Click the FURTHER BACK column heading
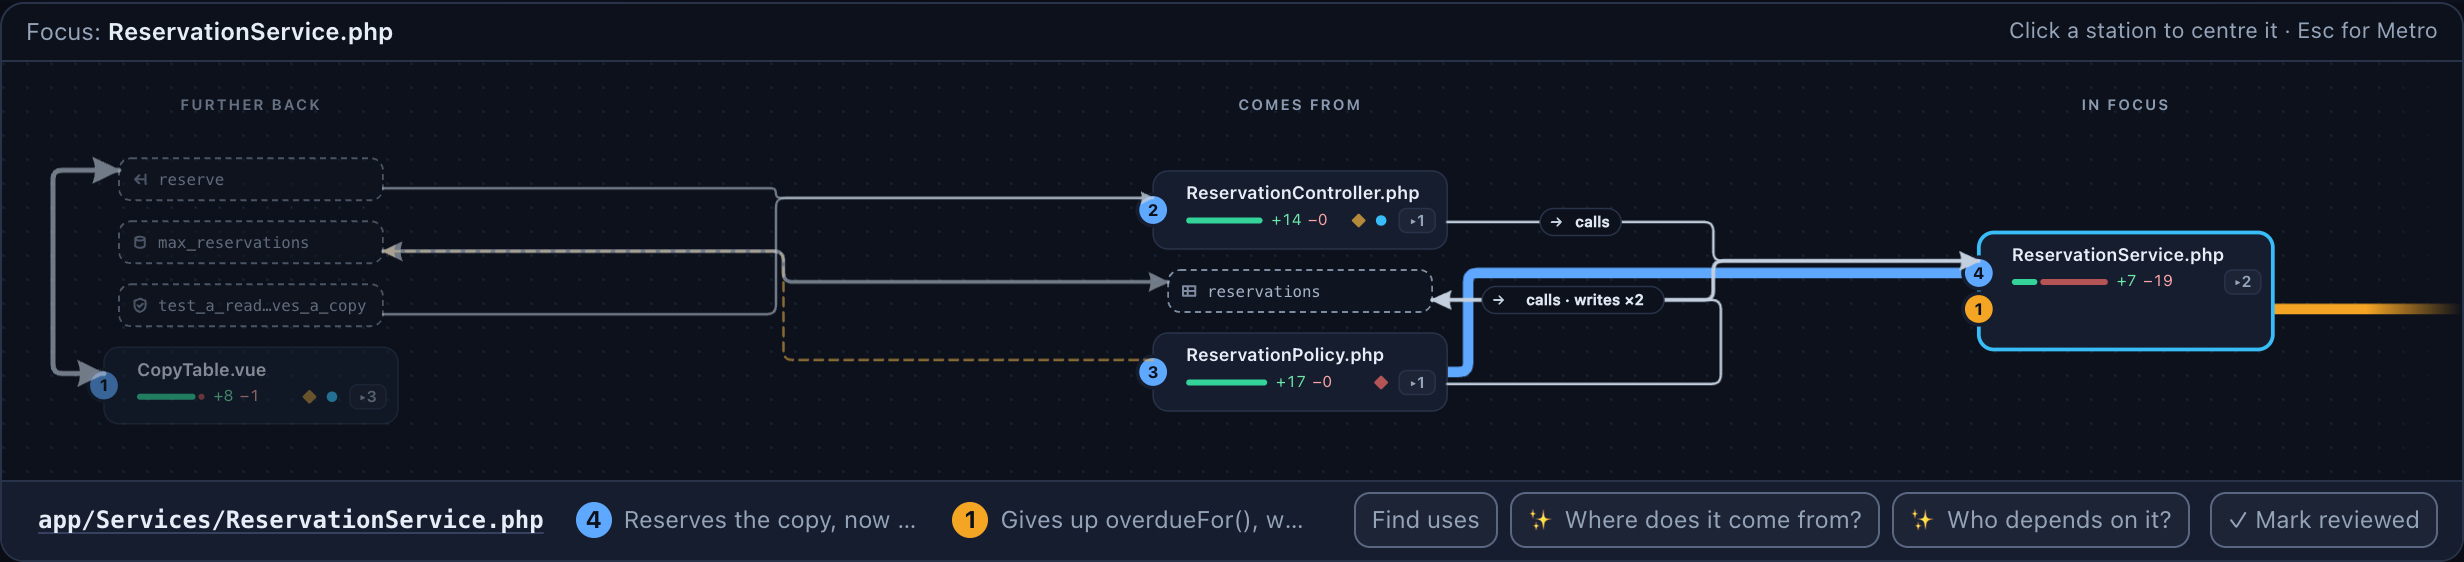The image size is (2464, 562). (251, 105)
